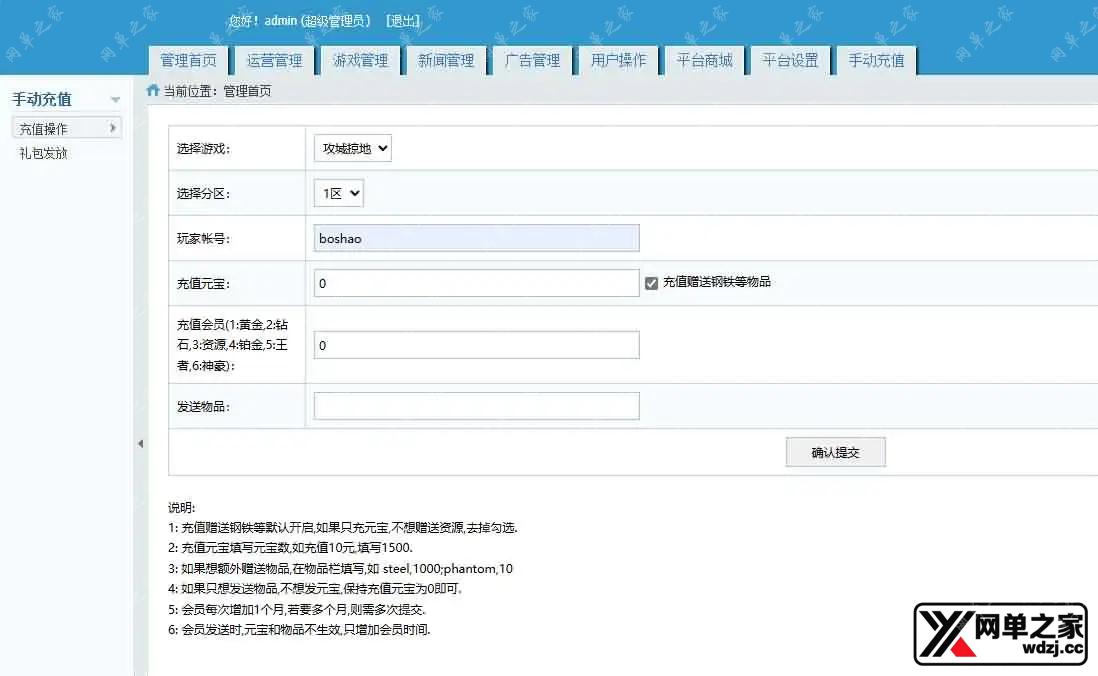The width and height of the screenshot is (1098, 676).
Task: Uncheck the 充值赠送钢铁等物品 option
Action: (653, 283)
